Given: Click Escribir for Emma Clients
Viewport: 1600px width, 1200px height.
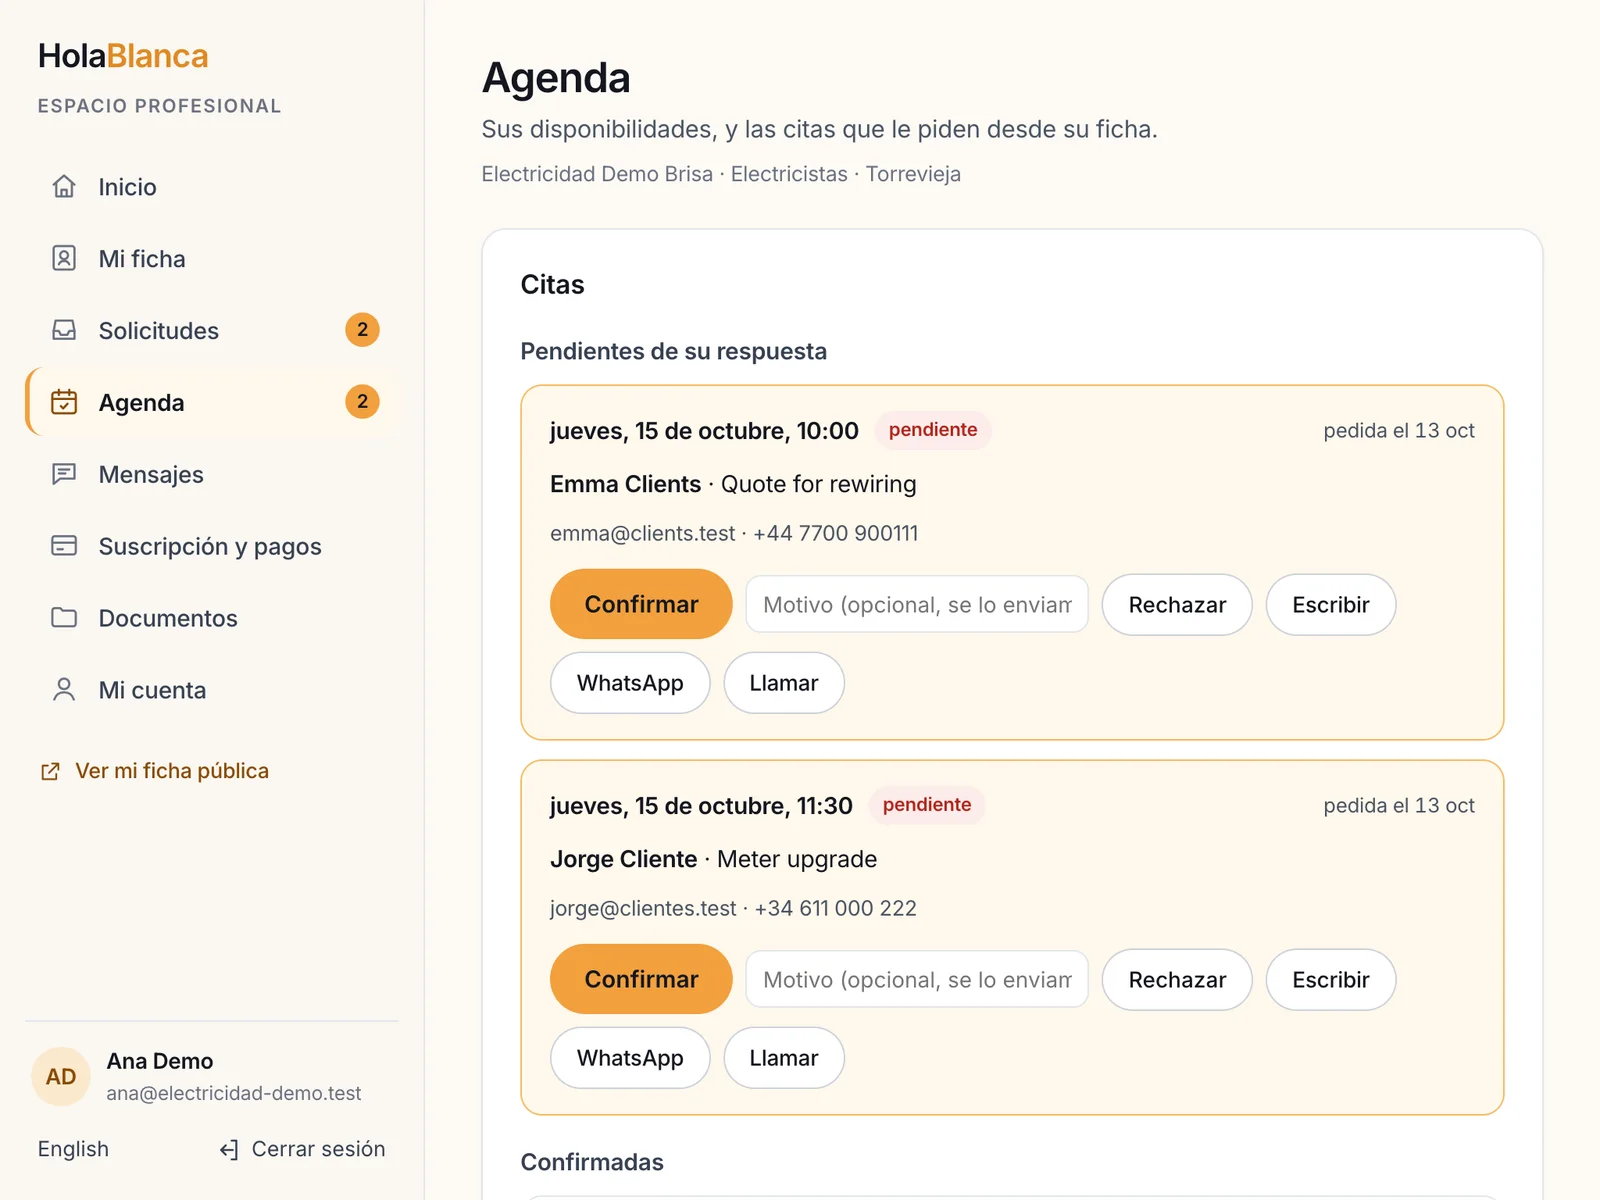Looking at the screenshot, I should tap(1330, 605).
